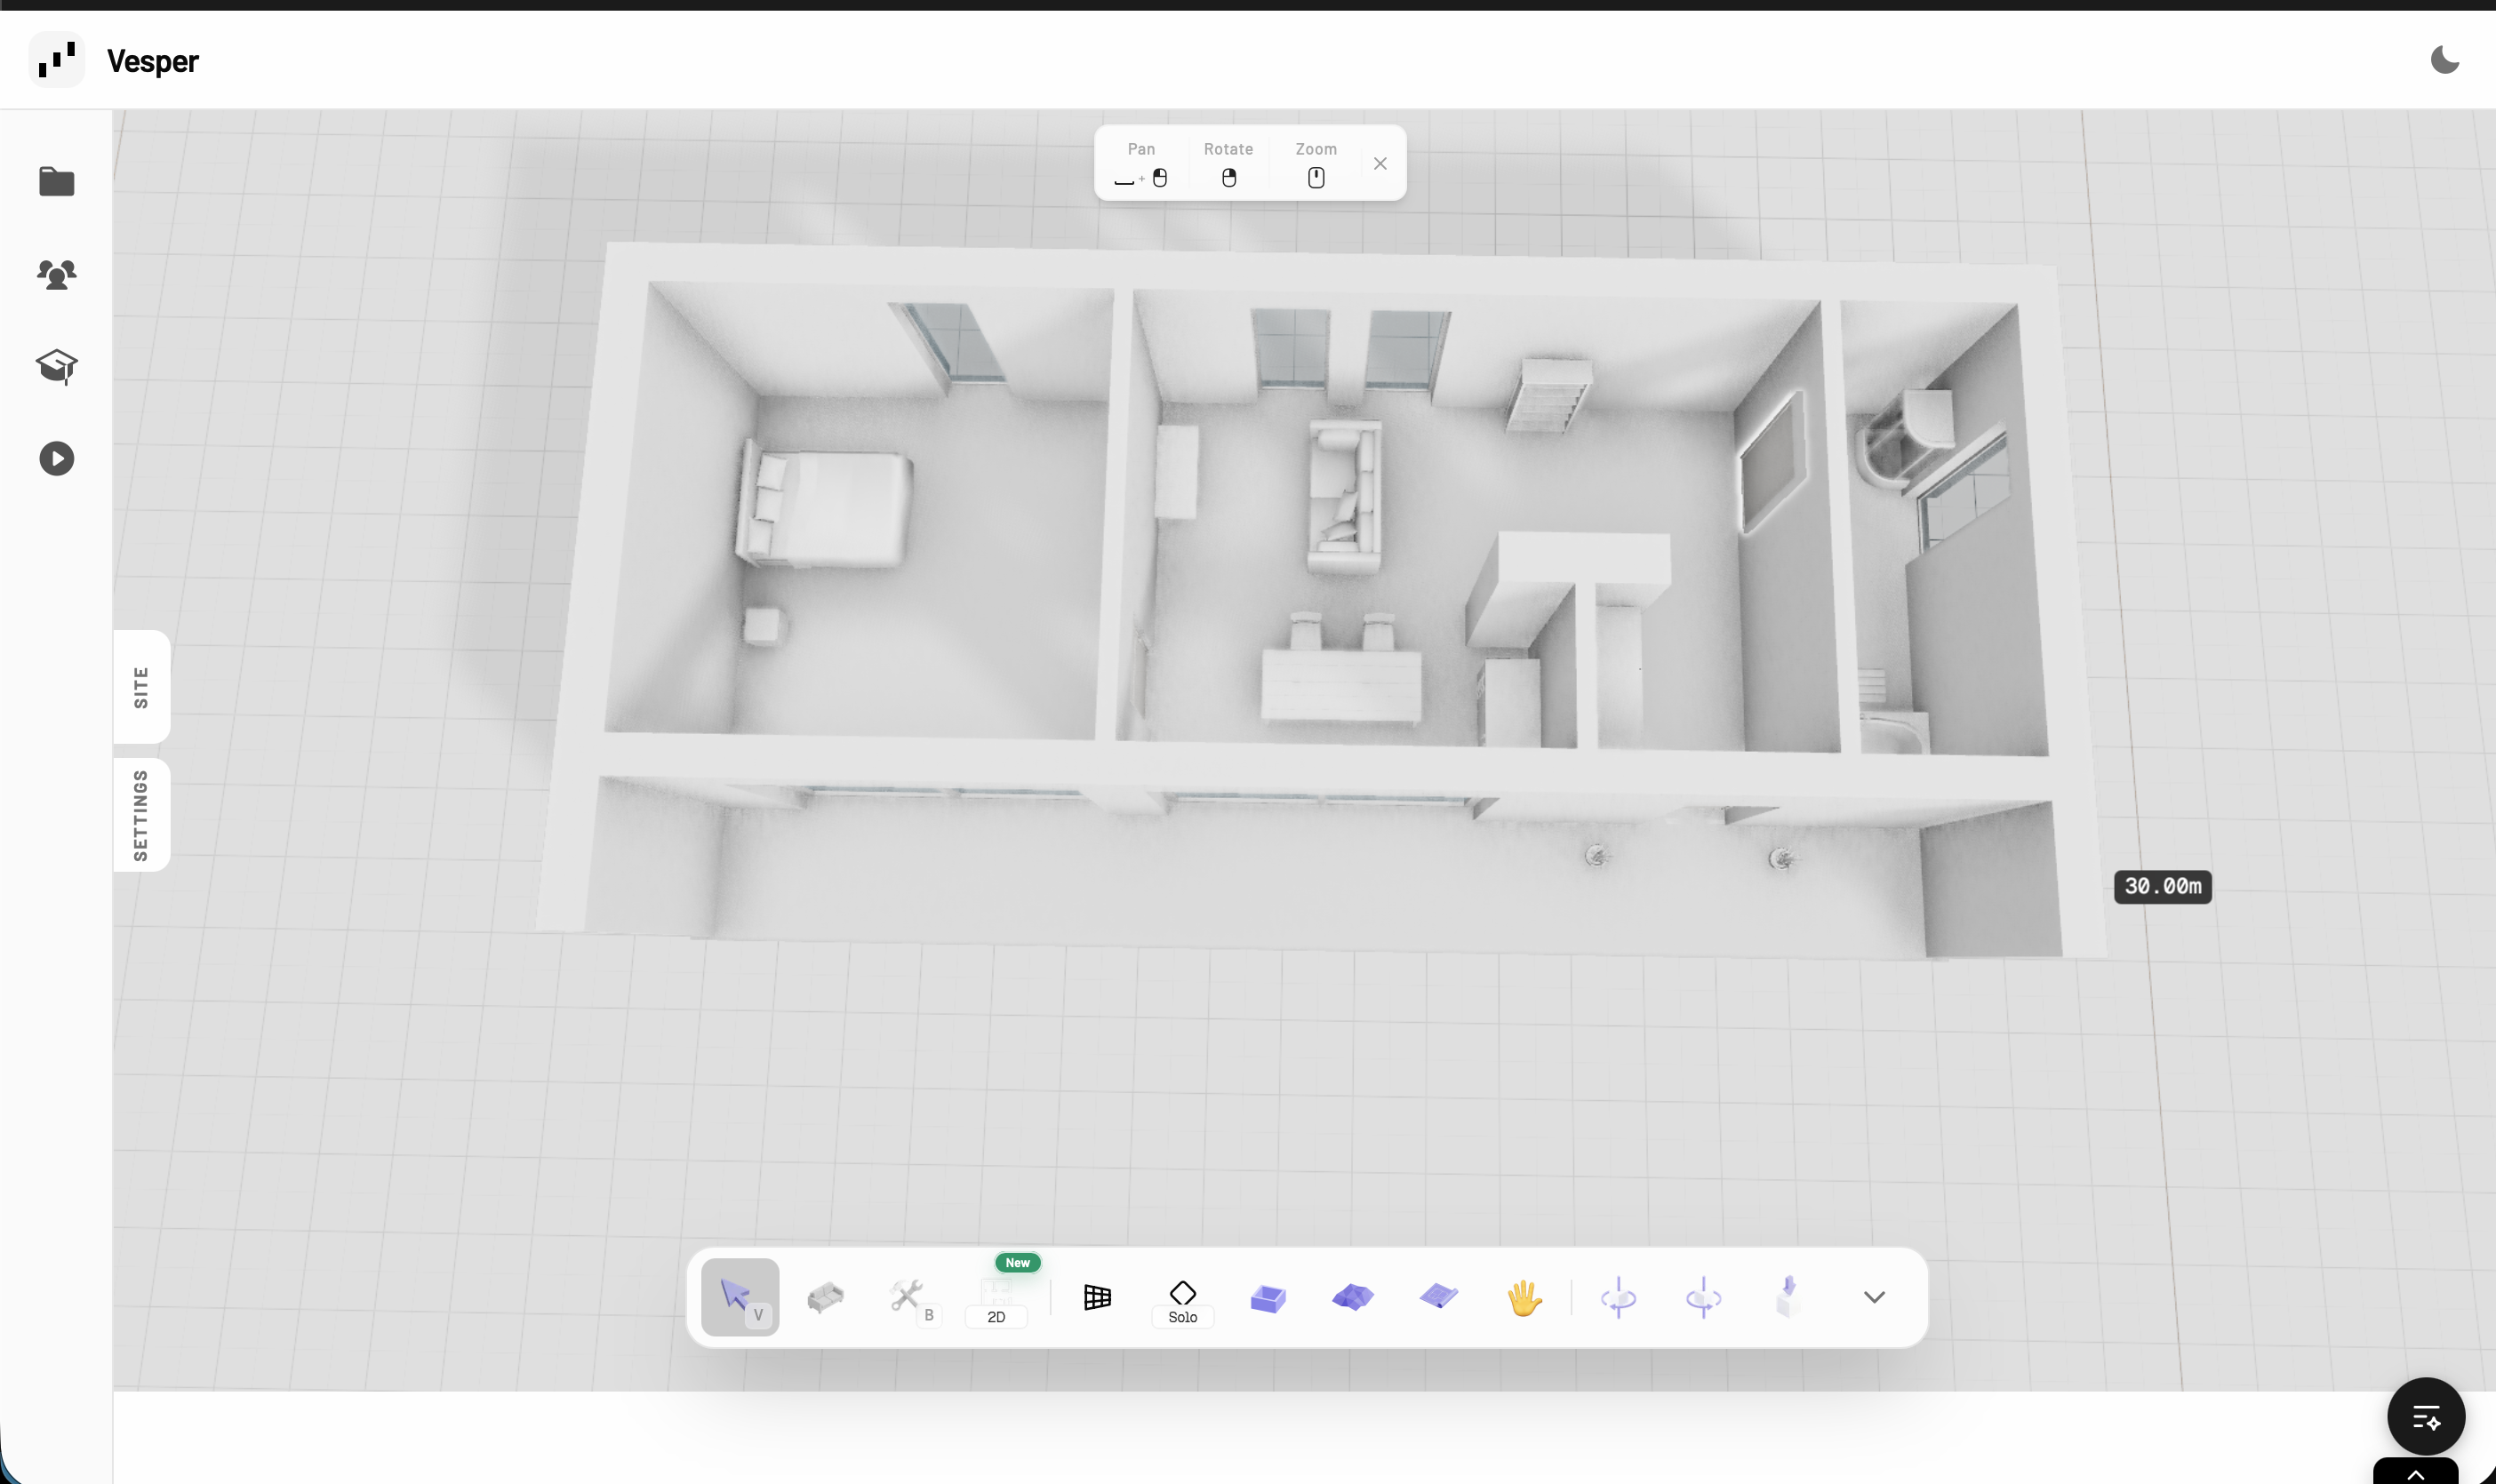Click the blueprint scroll icon

point(1438,1297)
